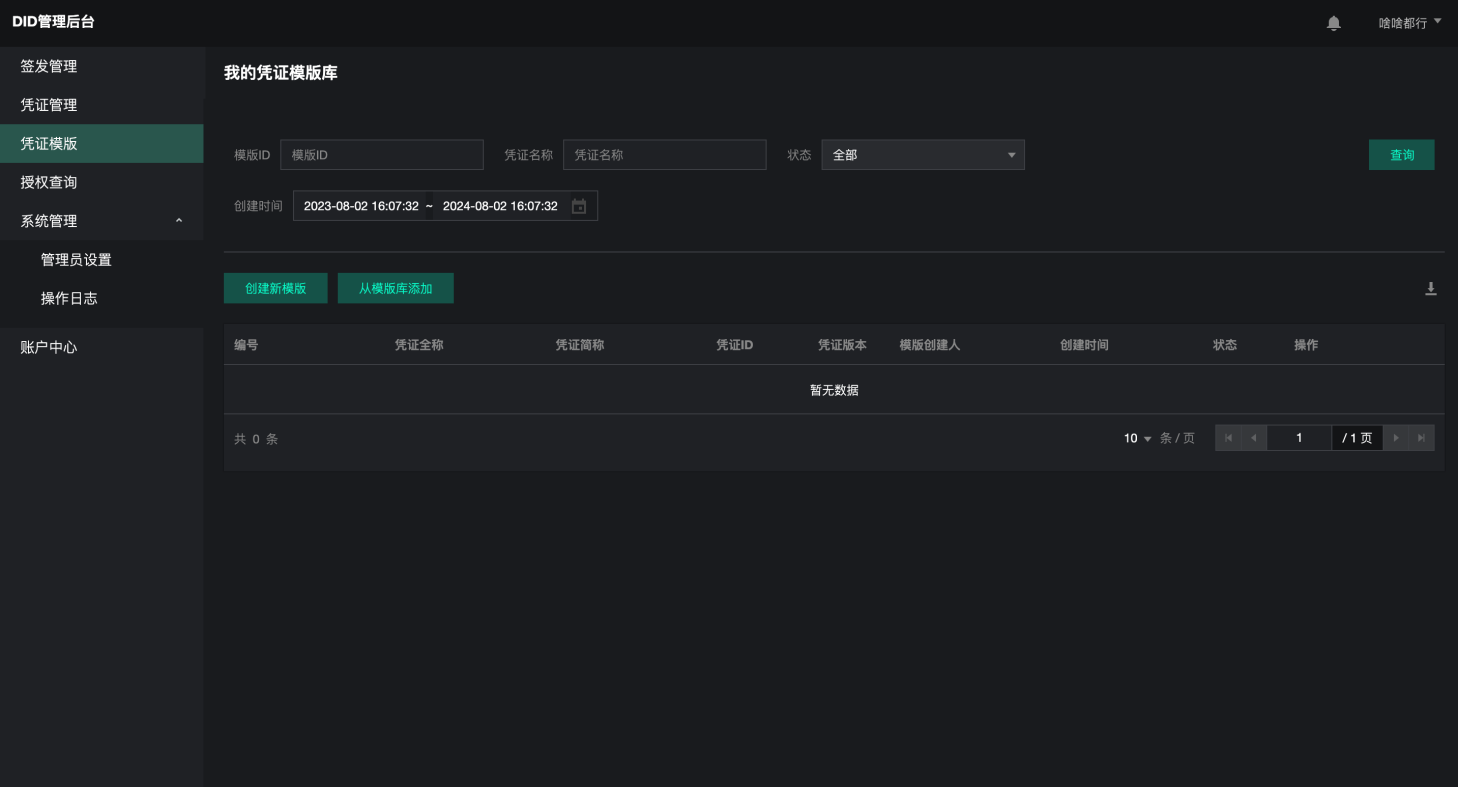
Task: Select 授权查询 from the sidebar
Action: pyautogui.click(x=49, y=182)
